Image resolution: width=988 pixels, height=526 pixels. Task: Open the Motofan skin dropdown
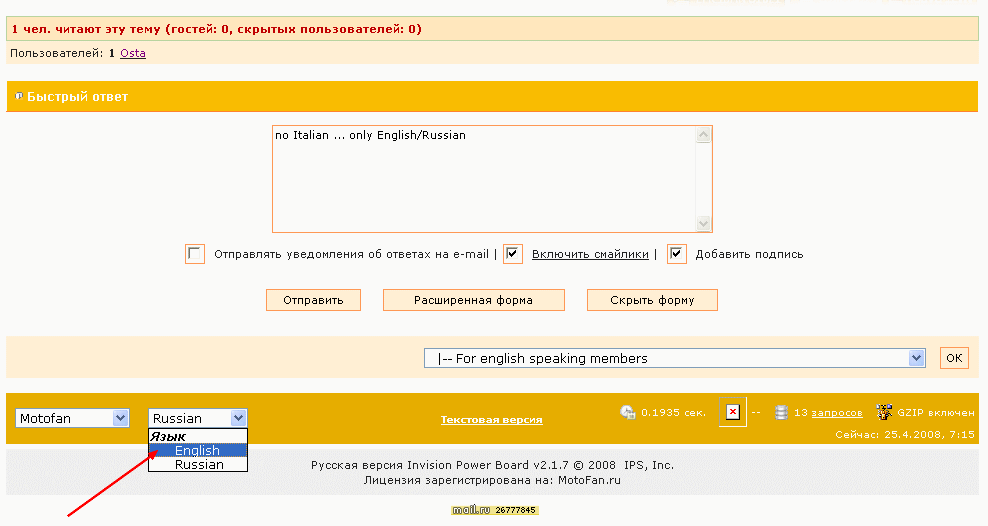(72, 418)
